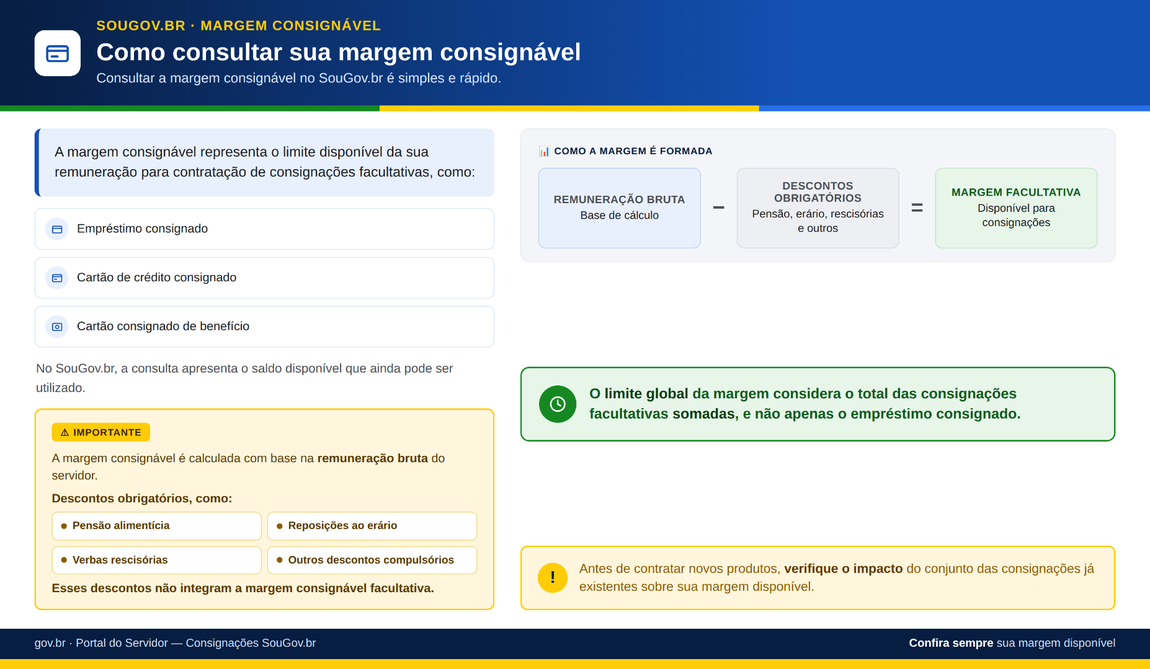Select the Cartão de crédito consignado item
Screen dimensions: 1150x669
click(264, 278)
